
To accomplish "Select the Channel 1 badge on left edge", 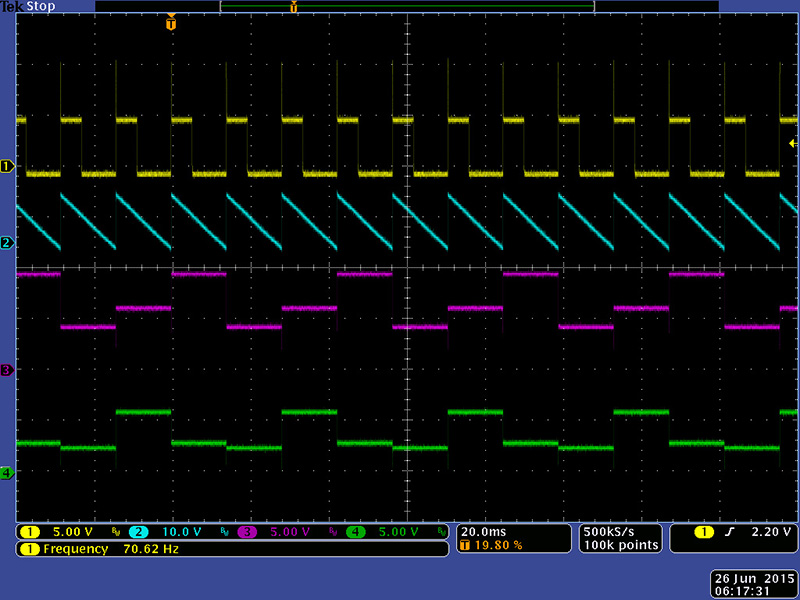I will [5, 167].
